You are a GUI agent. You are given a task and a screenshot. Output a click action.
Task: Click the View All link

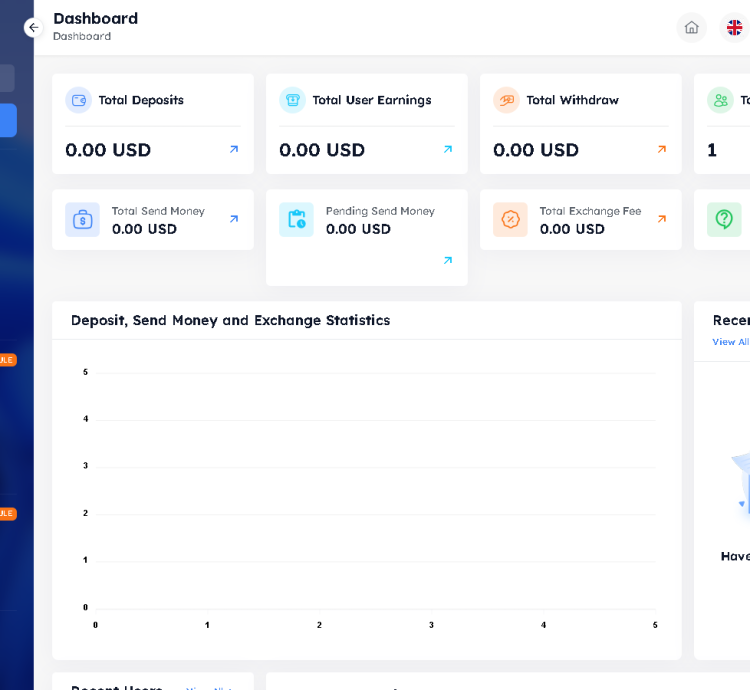pyautogui.click(x=730, y=342)
